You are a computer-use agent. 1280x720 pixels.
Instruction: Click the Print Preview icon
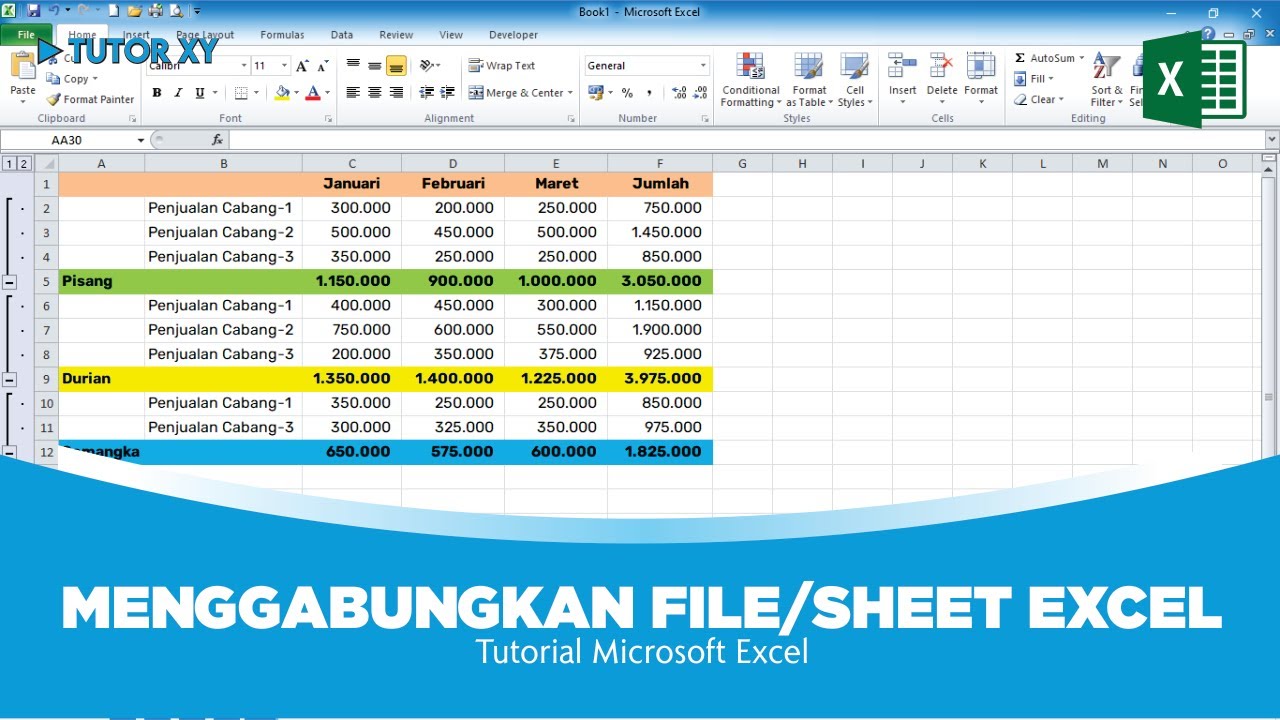tap(176, 12)
